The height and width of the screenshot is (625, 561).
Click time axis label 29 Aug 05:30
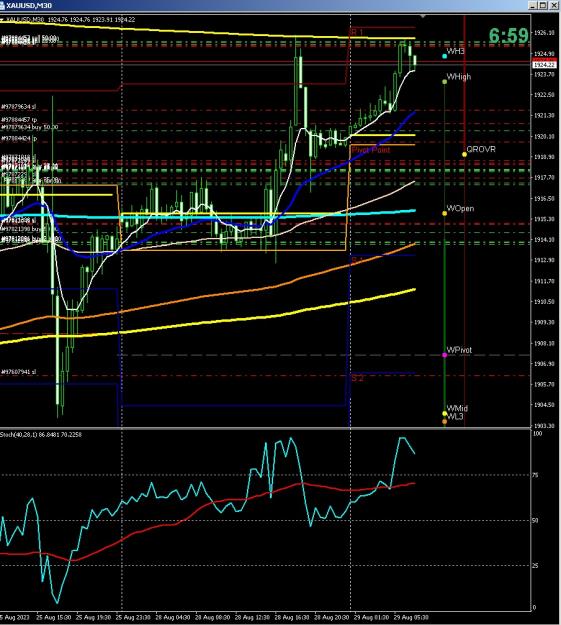[411, 617]
